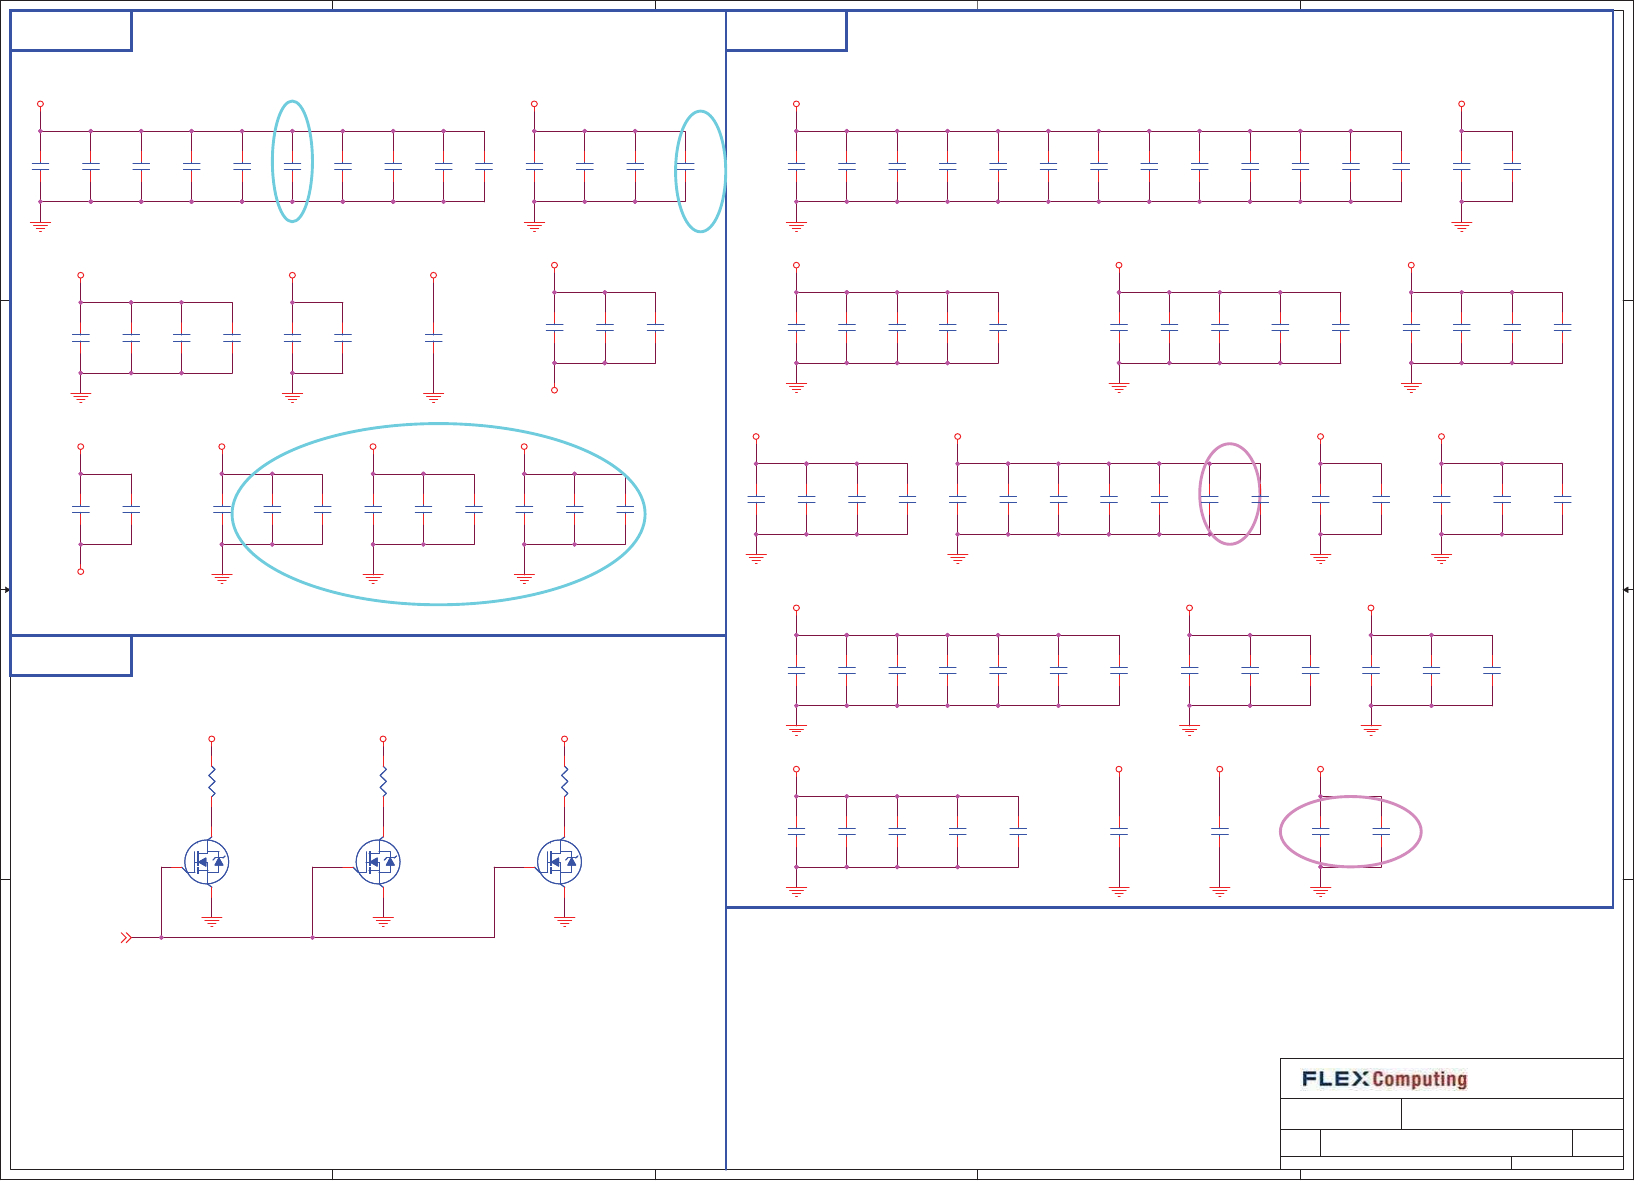Click junction dot where middle MOSFET gate joins bus
Viewport: 1634px width, 1181px height.
pos(313,938)
